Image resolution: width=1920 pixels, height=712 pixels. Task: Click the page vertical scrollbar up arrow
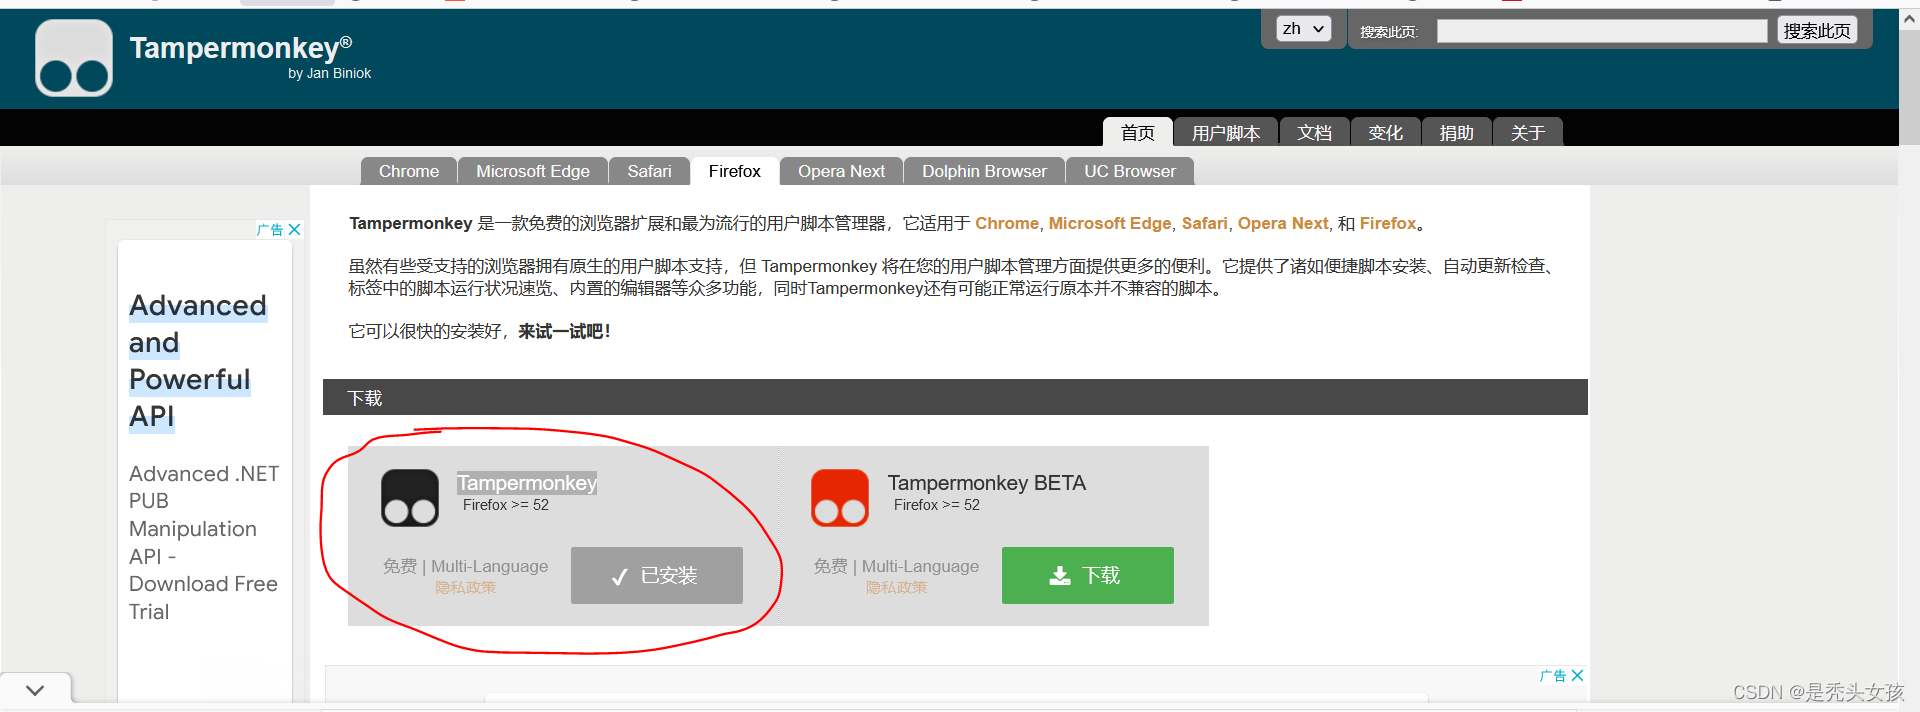[x=1909, y=19]
